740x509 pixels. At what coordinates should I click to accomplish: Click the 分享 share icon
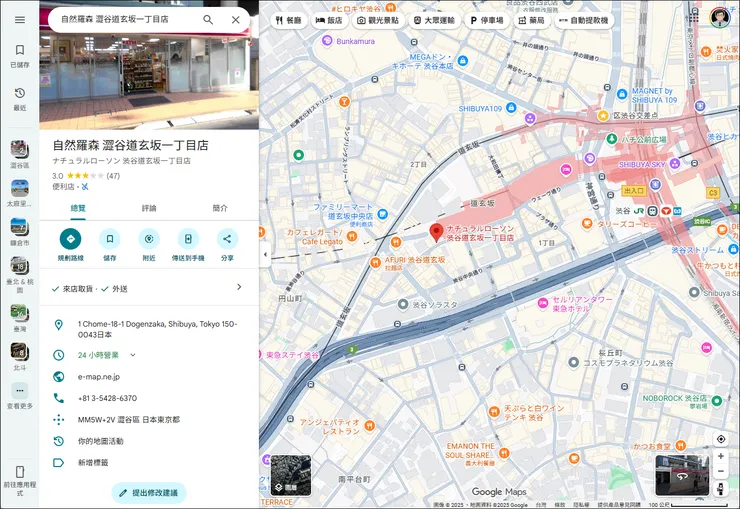click(227, 239)
